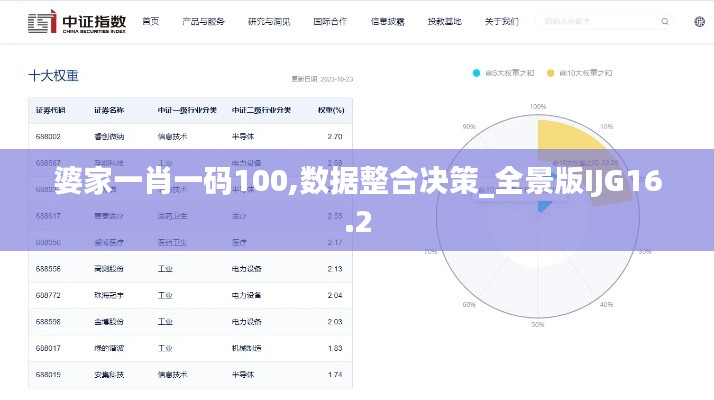This screenshot has width=714, height=400.
Task: Select security code 688019
Action: tap(48, 374)
